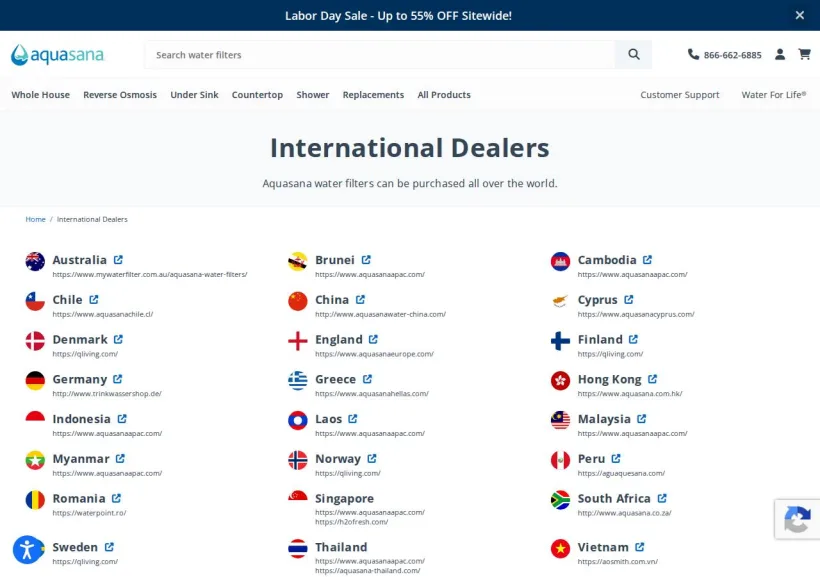The width and height of the screenshot is (820, 577).
Task: Call the 866-662-6885 phone number
Action: [732, 55]
